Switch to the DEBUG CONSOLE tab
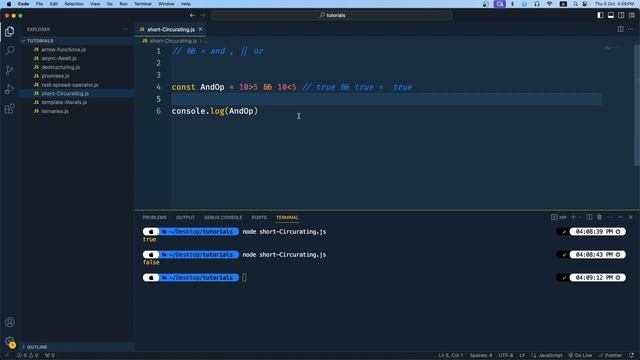The width and height of the screenshot is (640, 360). (x=223, y=218)
